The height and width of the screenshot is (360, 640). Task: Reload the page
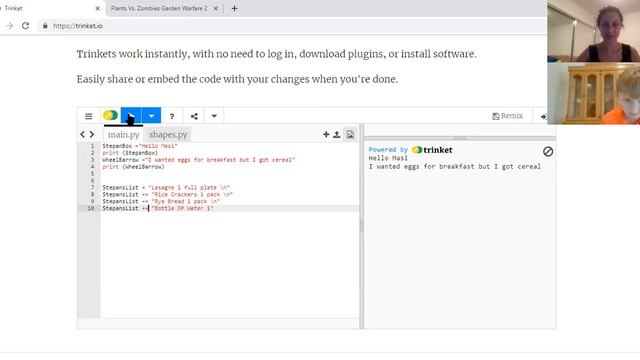(x=25, y=26)
